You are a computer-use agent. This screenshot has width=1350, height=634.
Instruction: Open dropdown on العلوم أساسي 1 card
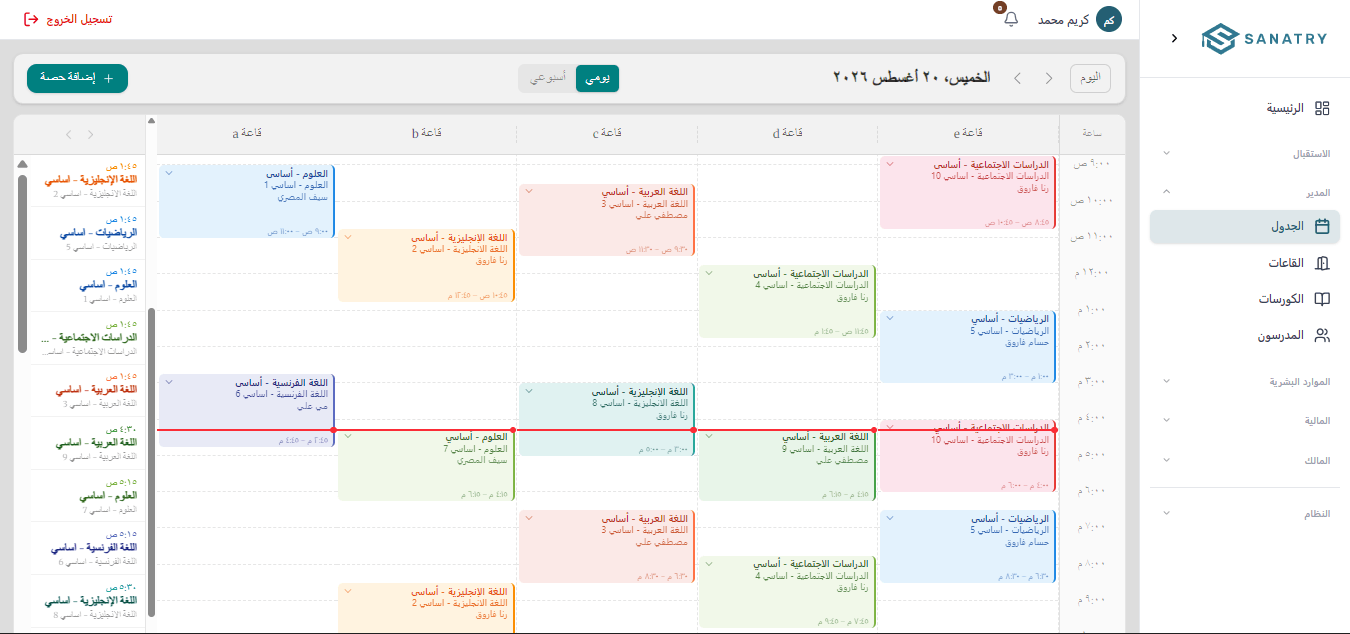(169, 173)
